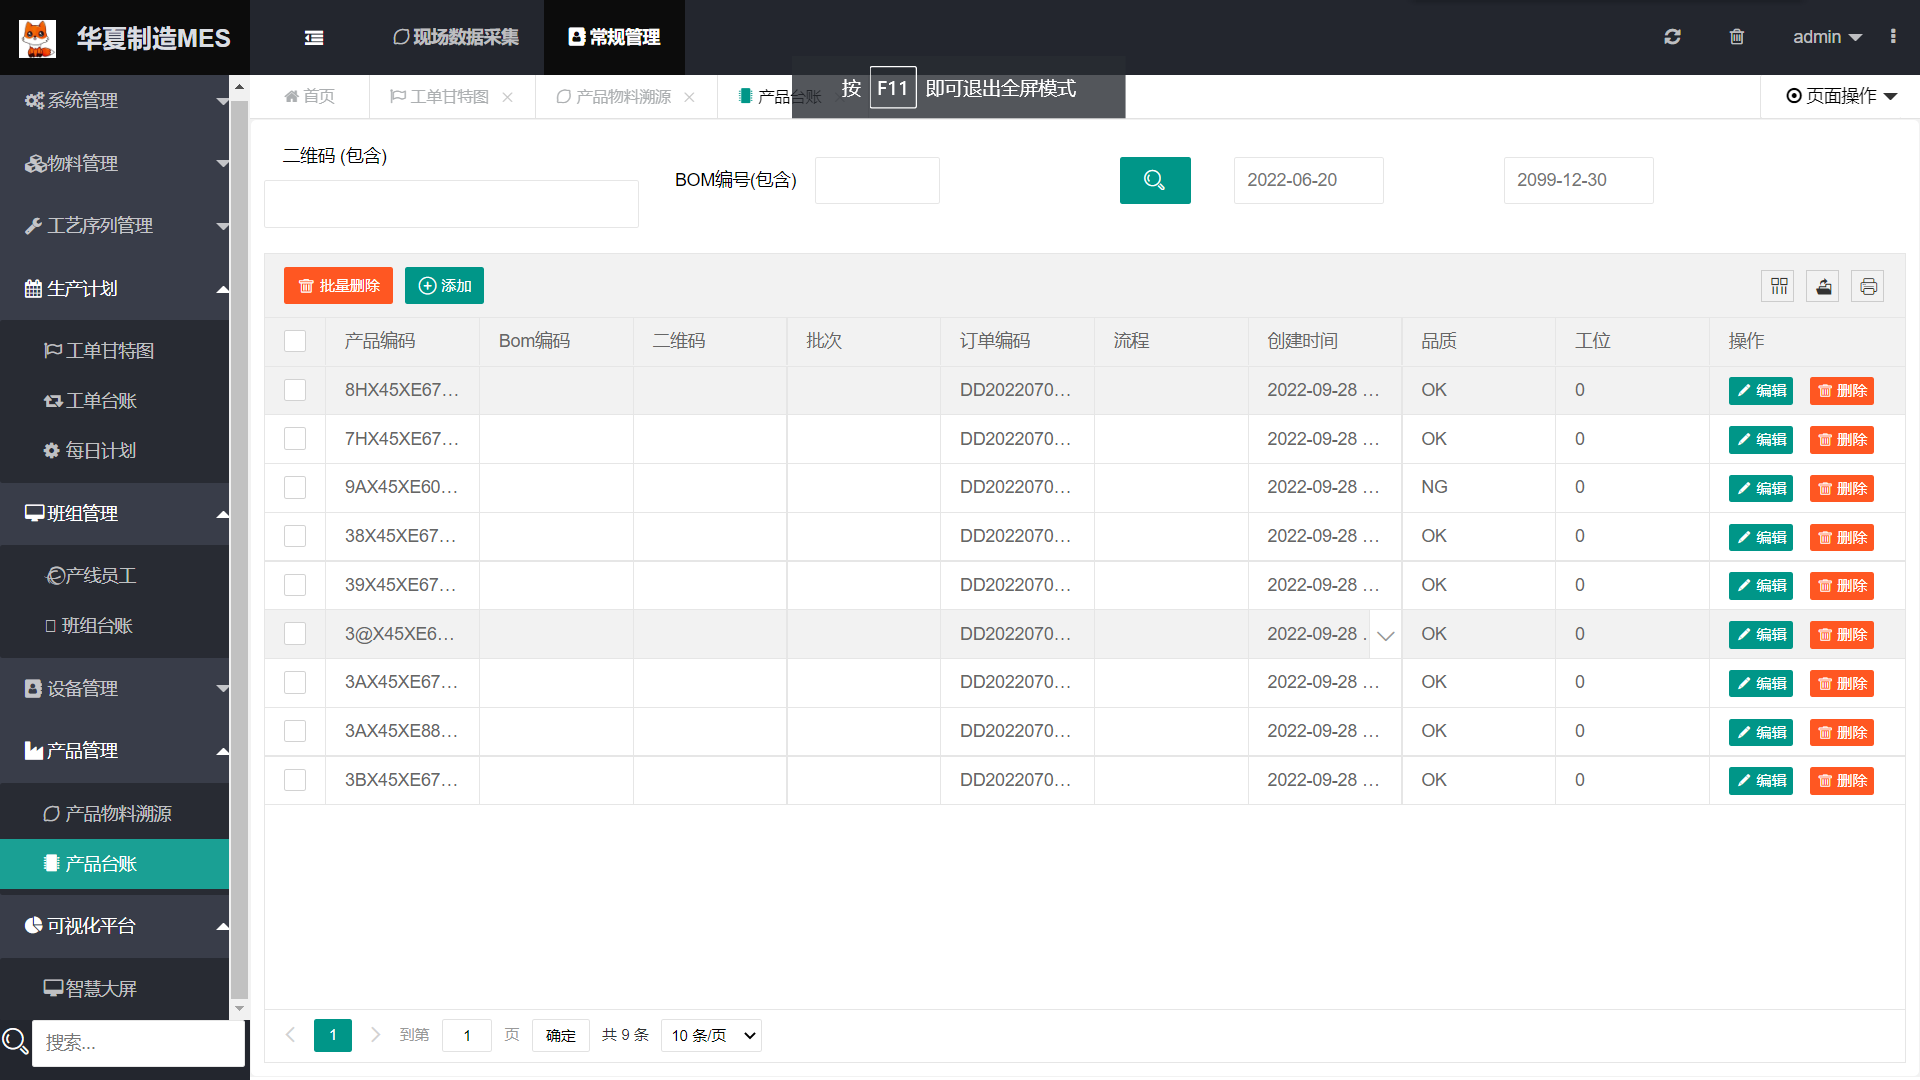The image size is (1920, 1080).
Task: Check the row 7HX45XE67 checkbox
Action: click(x=295, y=439)
